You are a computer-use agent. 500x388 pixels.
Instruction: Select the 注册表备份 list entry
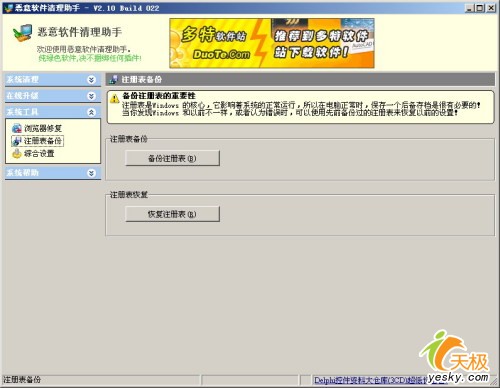click(x=43, y=141)
